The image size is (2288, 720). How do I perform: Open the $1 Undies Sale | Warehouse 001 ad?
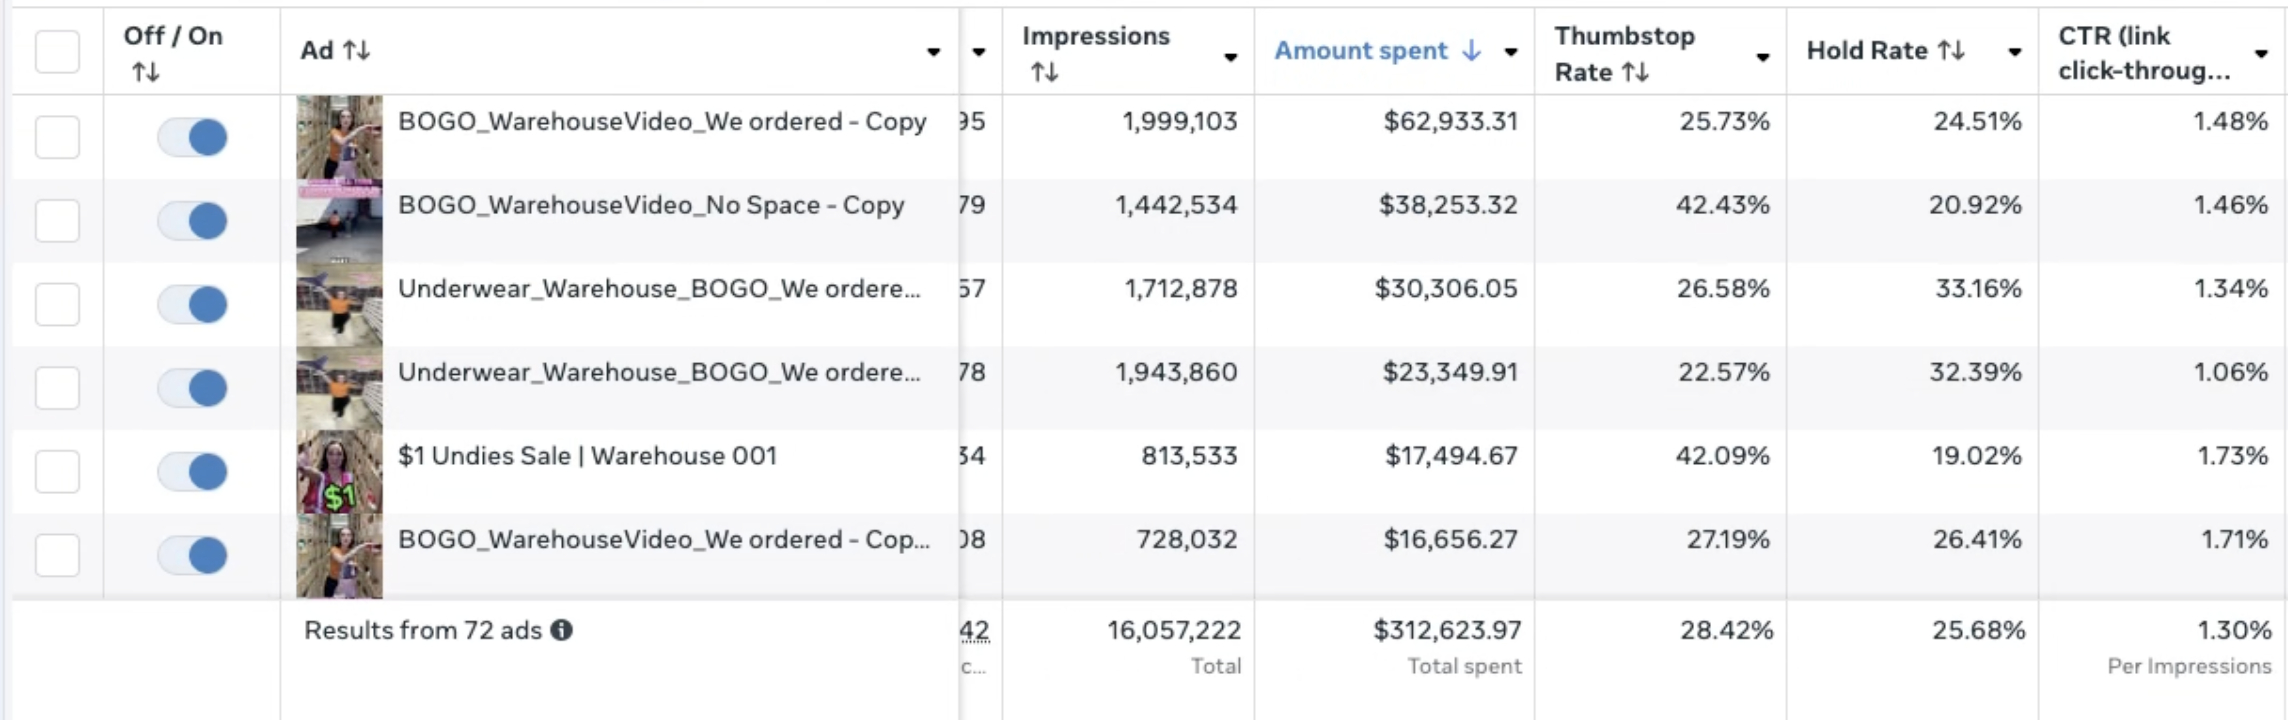pos(587,456)
